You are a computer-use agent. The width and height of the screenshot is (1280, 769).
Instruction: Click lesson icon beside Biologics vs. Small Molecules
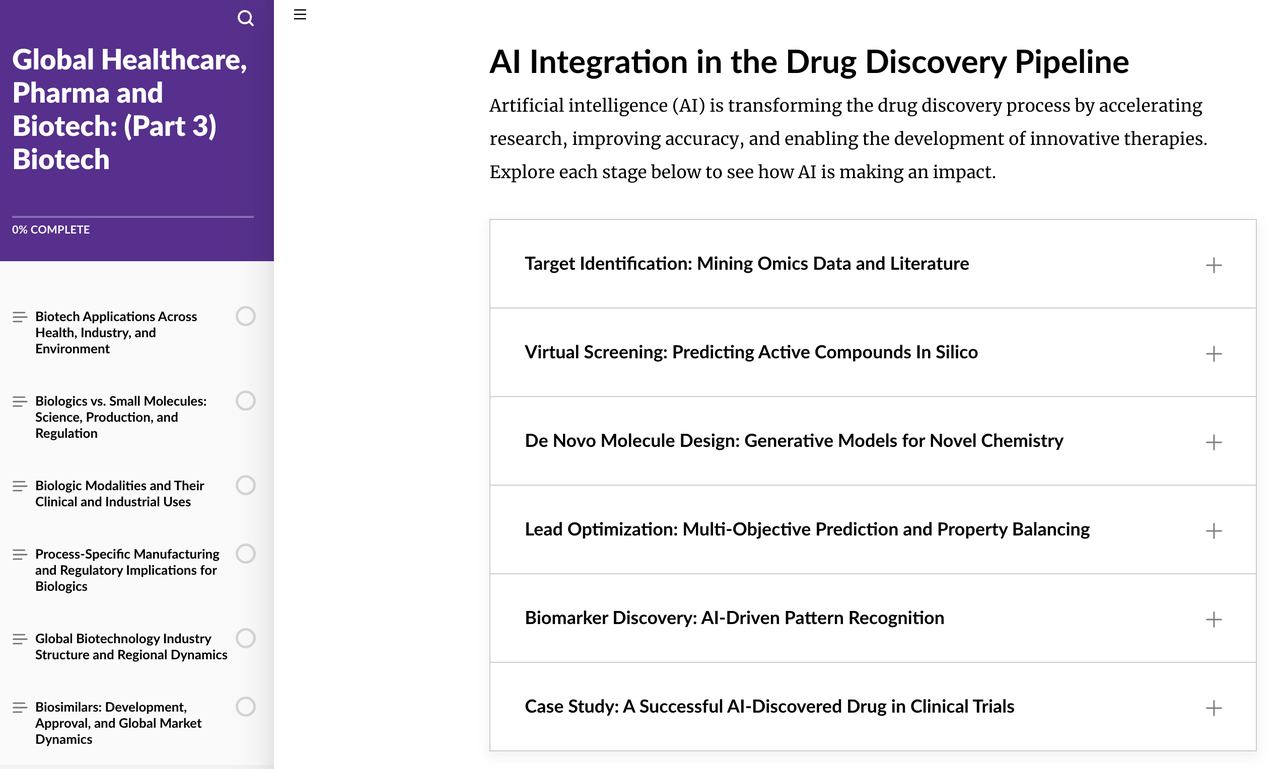(x=19, y=401)
